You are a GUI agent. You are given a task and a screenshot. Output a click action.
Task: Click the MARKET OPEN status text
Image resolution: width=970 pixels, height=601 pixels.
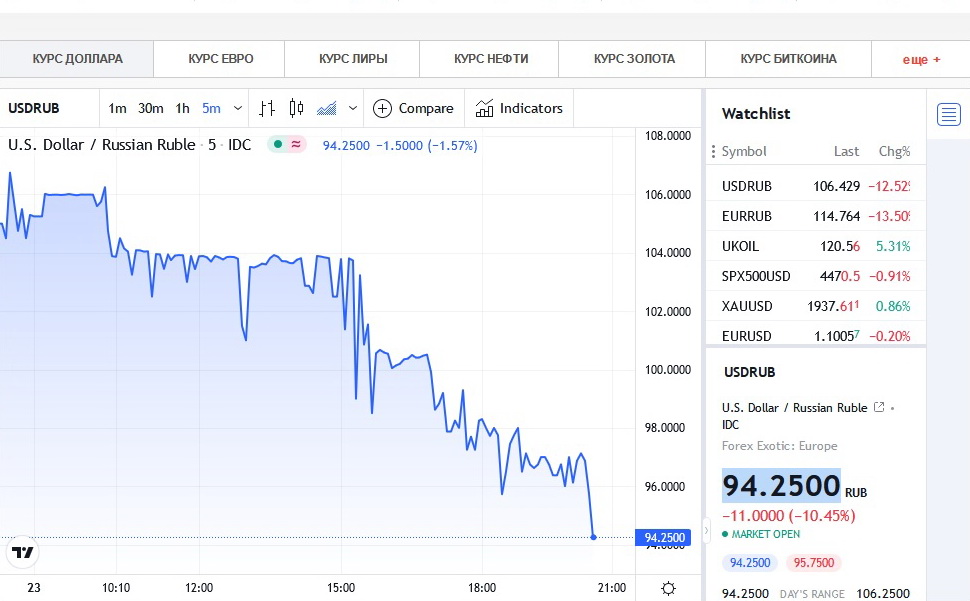pos(766,534)
